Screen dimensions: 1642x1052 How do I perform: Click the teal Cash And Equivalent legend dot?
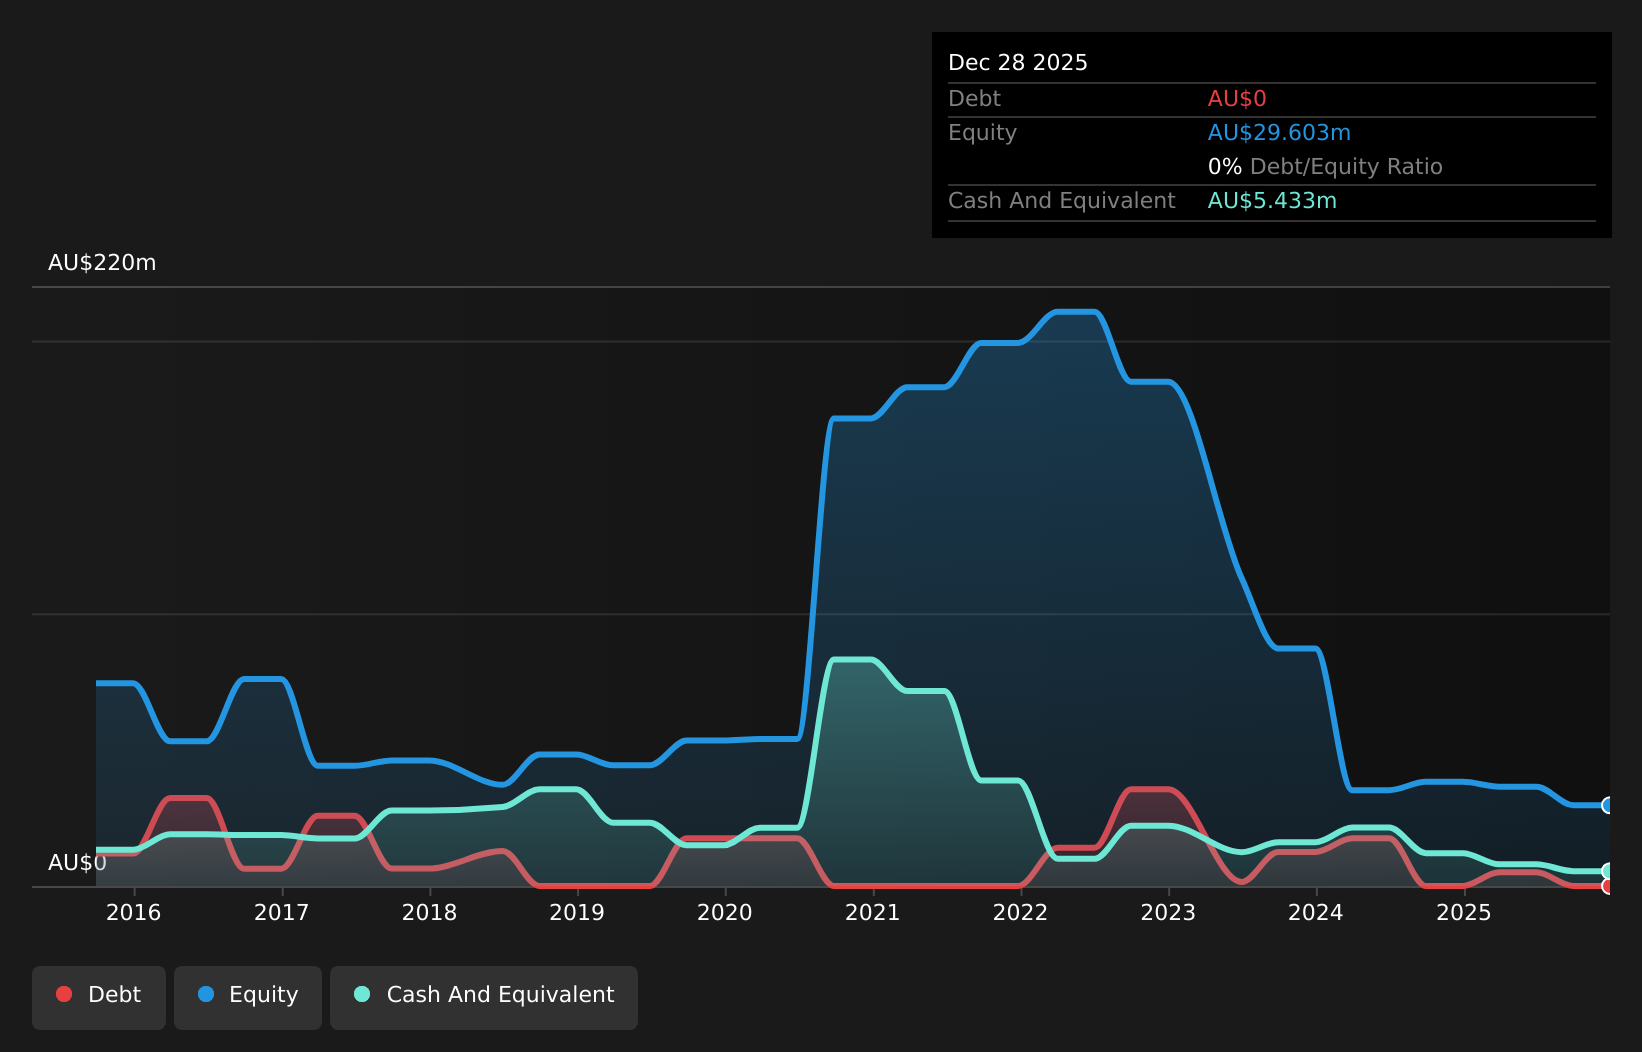pyautogui.click(x=362, y=994)
